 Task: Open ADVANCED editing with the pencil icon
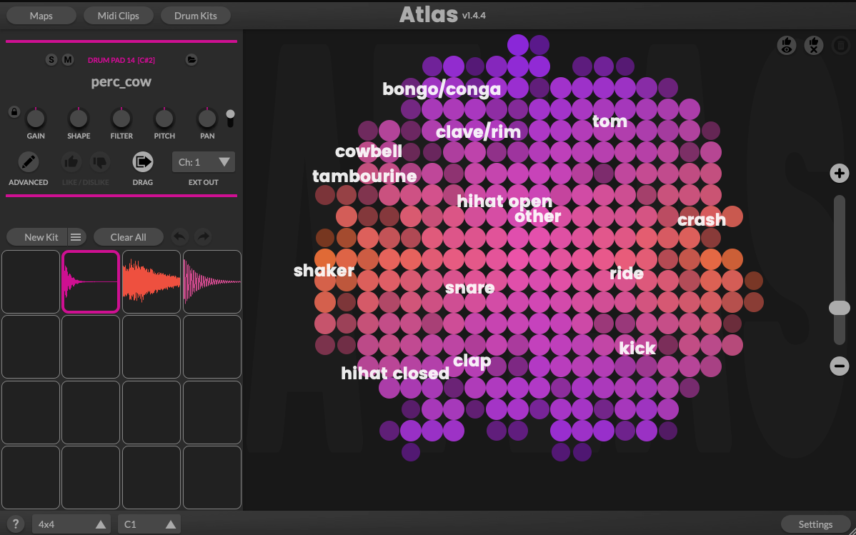click(28, 162)
